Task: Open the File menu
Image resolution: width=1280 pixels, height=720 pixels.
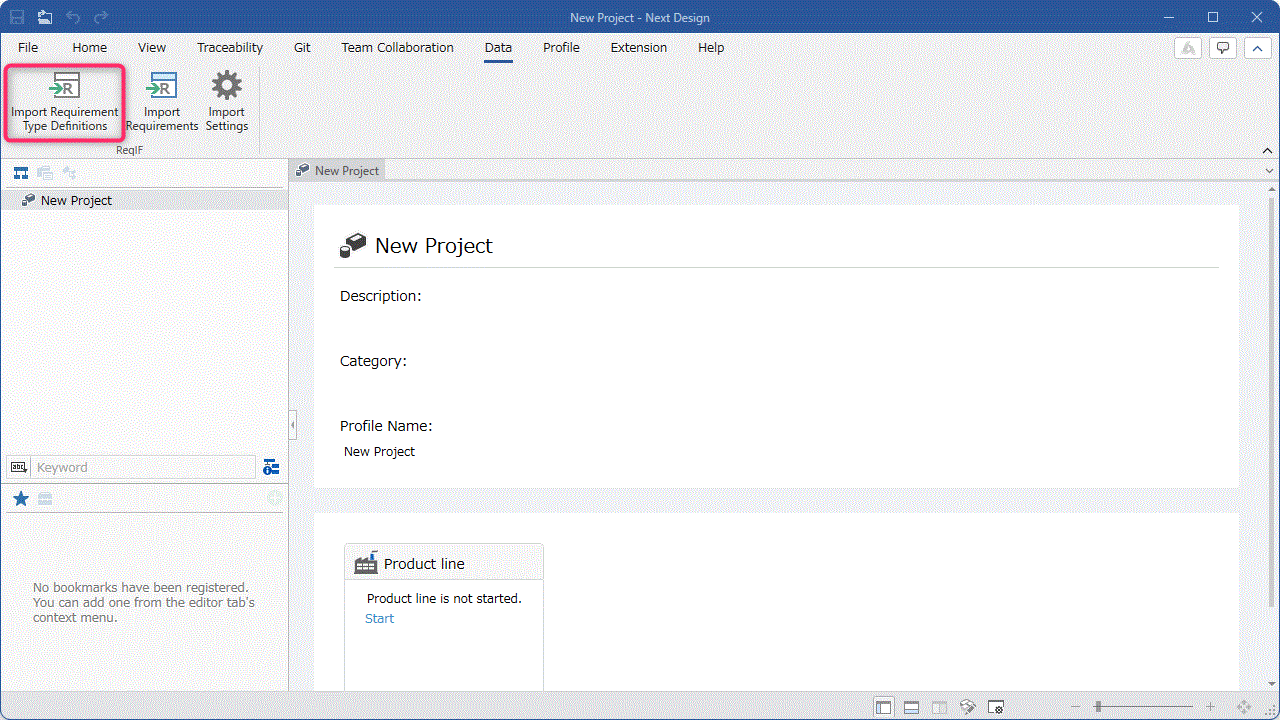Action: (x=28, y=47)
